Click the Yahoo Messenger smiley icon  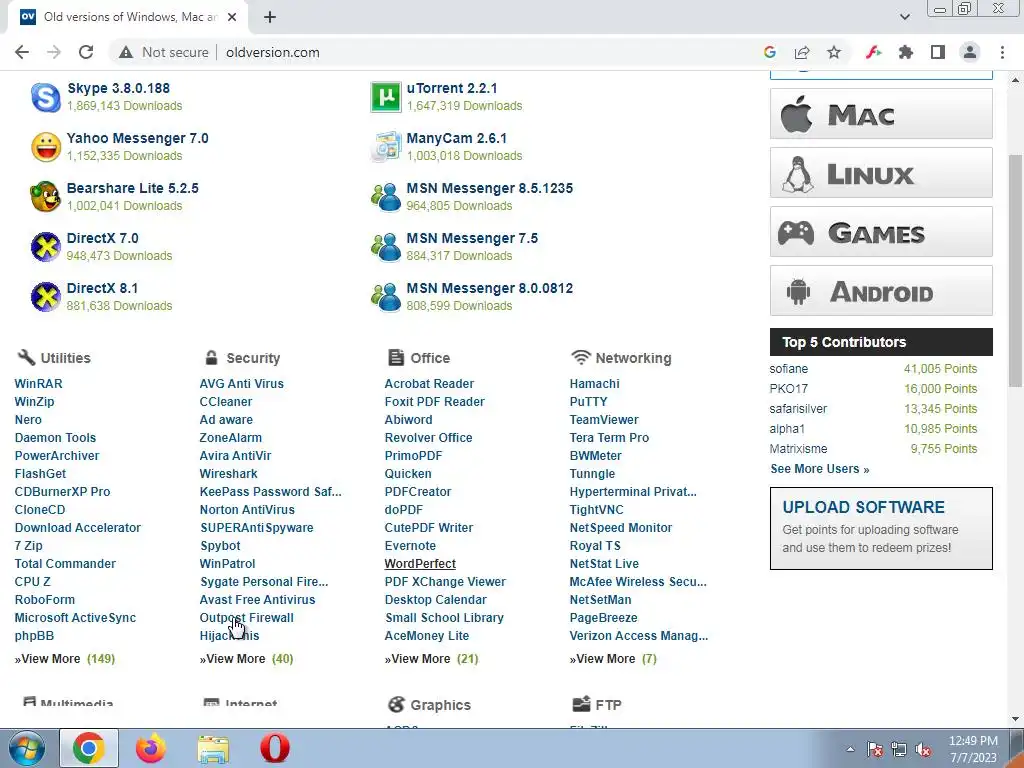tap(46, 147)
